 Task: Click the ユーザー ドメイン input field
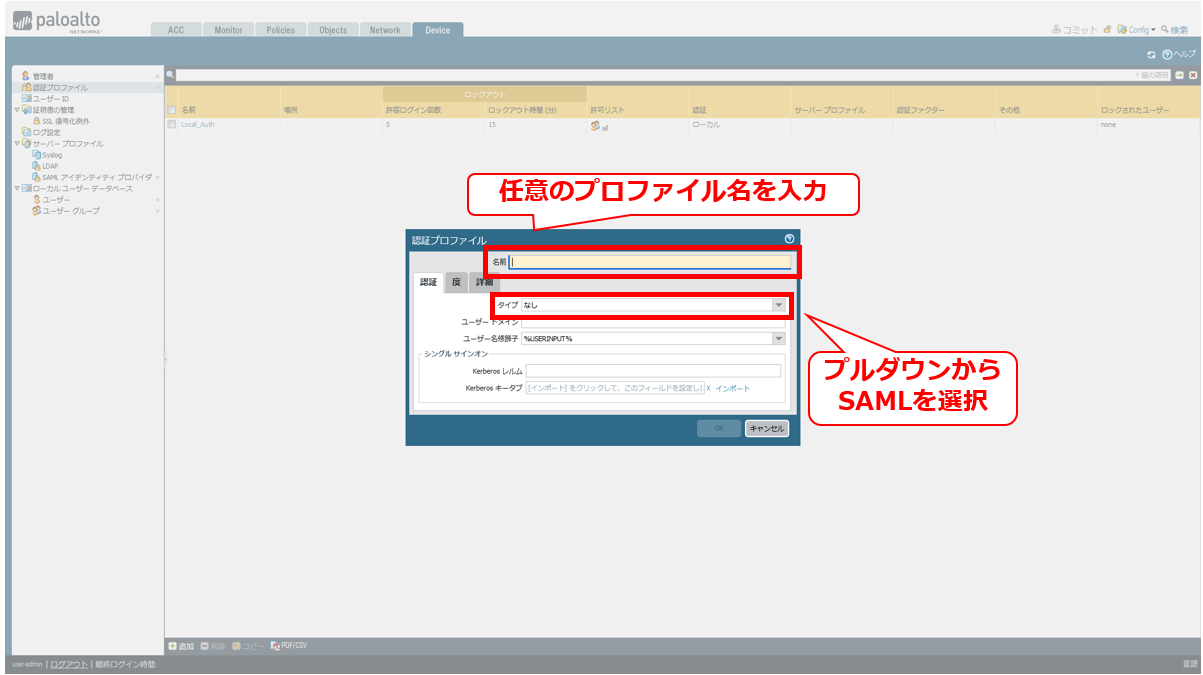coord(653,322)
